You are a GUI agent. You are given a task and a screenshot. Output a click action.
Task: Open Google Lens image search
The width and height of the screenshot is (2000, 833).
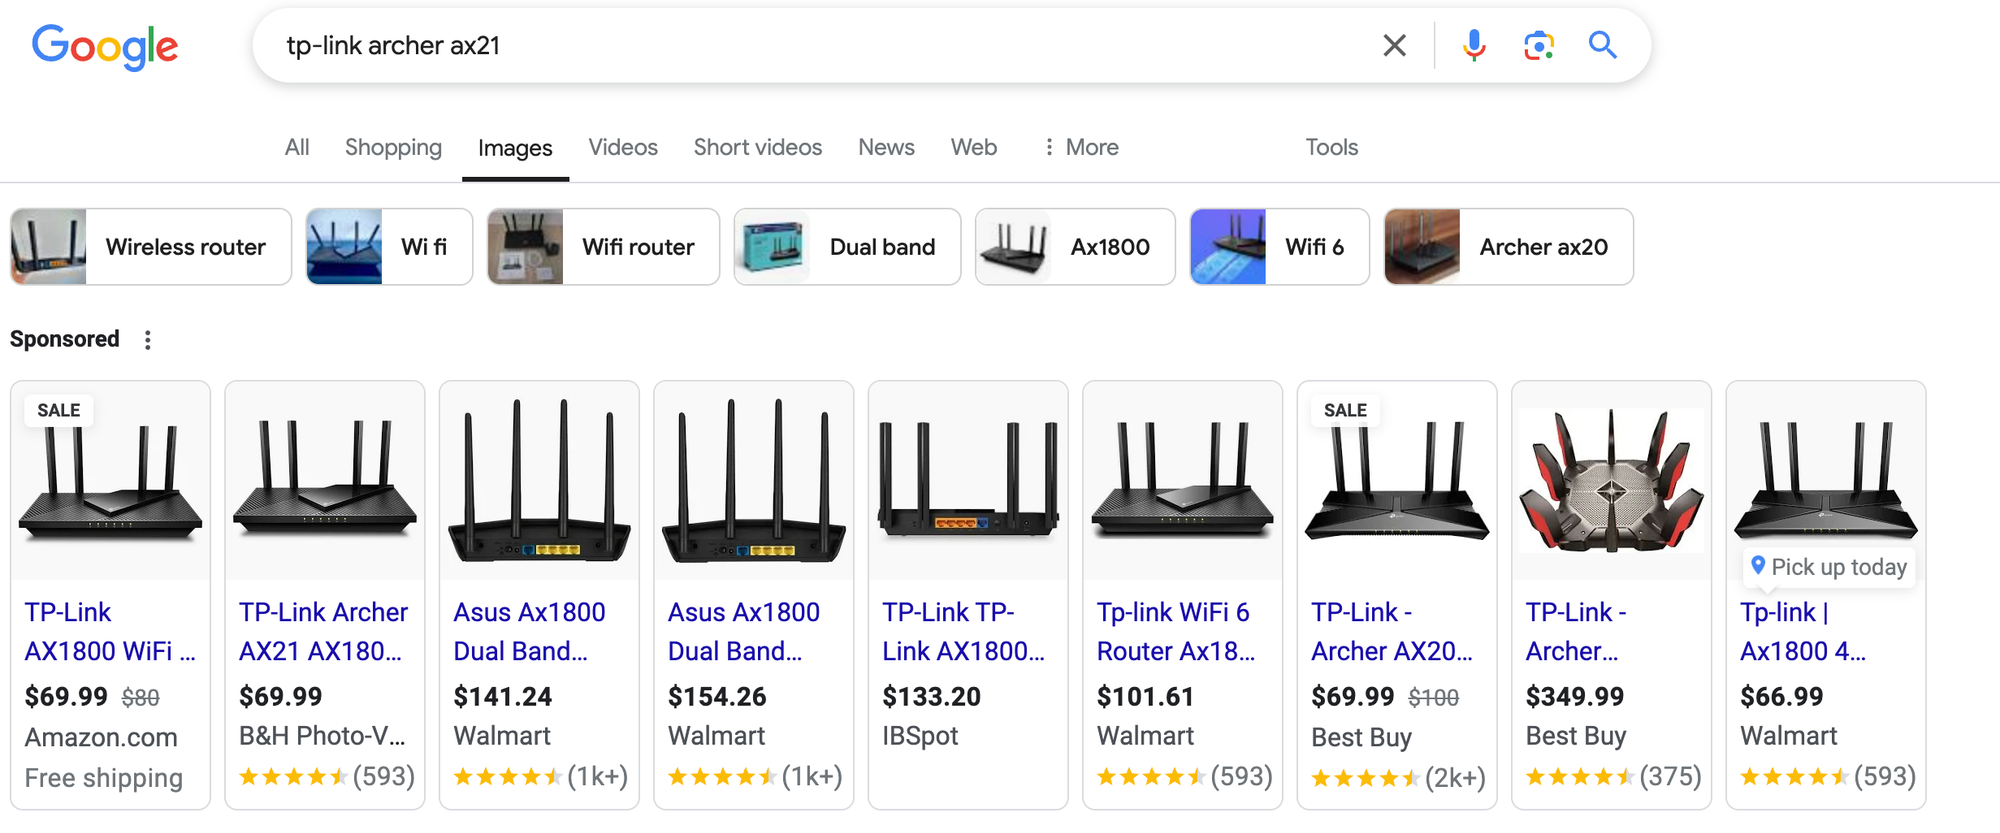(1538, 45)
